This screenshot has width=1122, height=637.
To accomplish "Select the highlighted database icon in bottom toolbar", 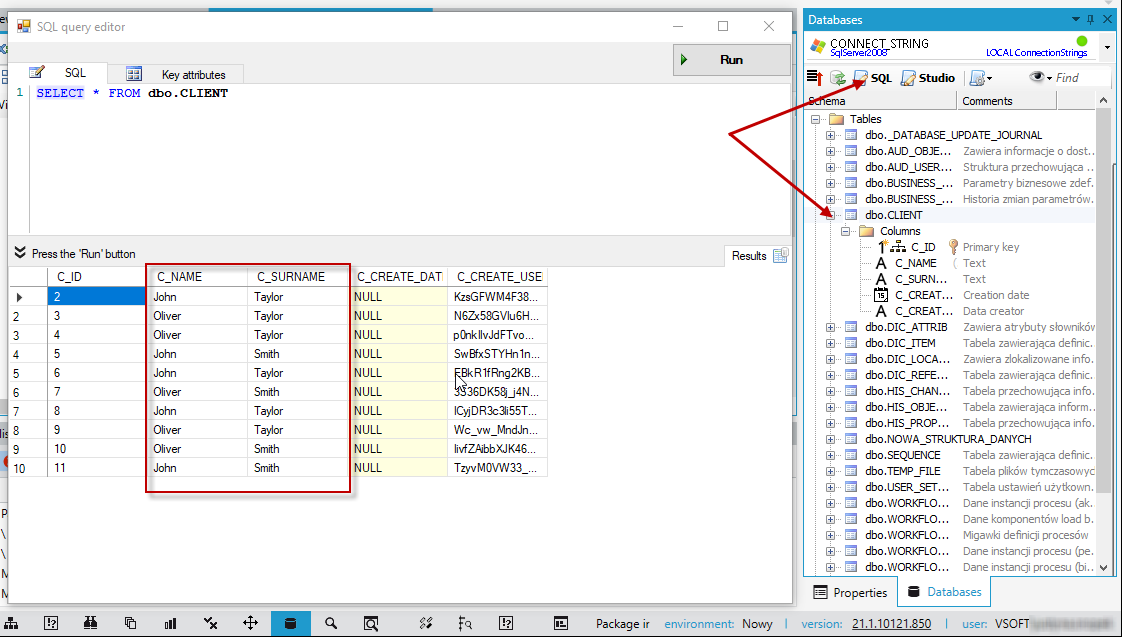I will 291,623.
